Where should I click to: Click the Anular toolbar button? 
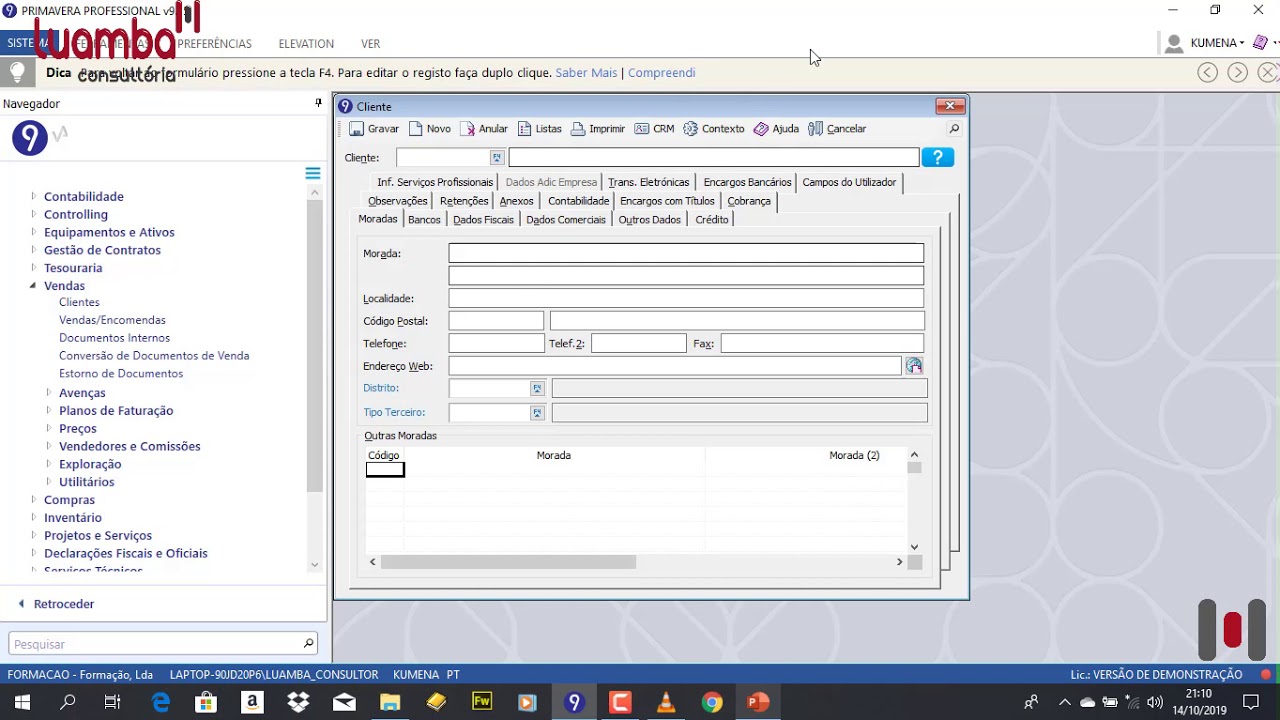click(x=484, y=129)
